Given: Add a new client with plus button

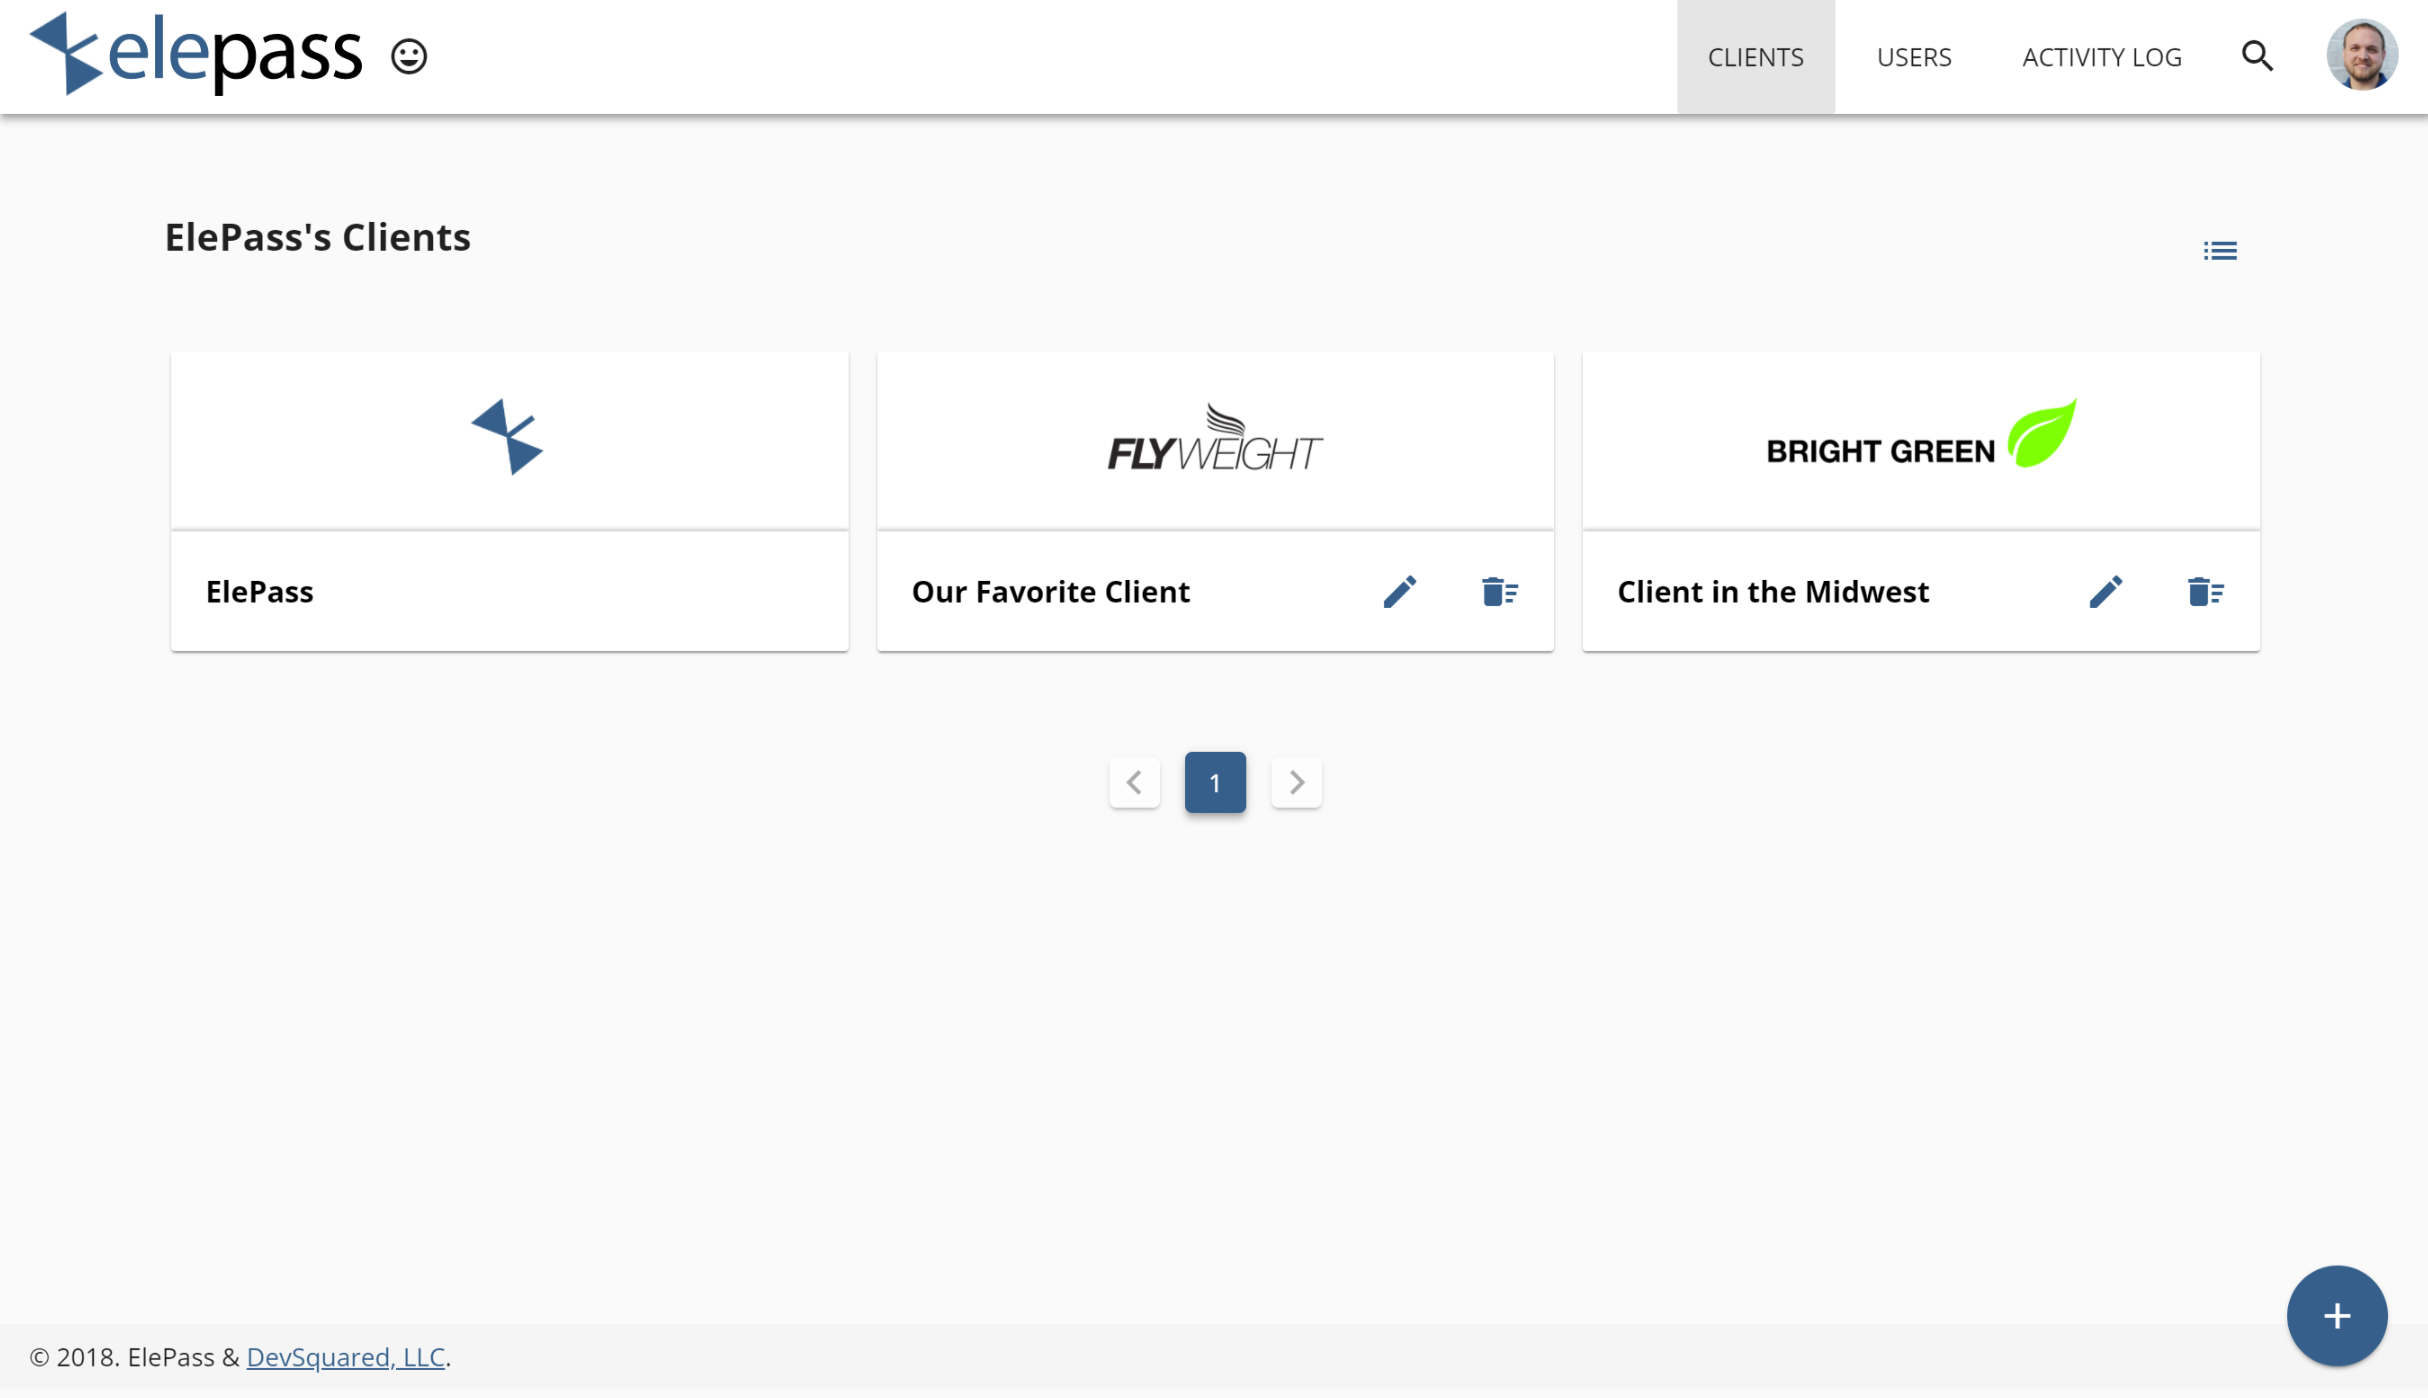Looking at the screenshot, I should tap(2336, 1315).
